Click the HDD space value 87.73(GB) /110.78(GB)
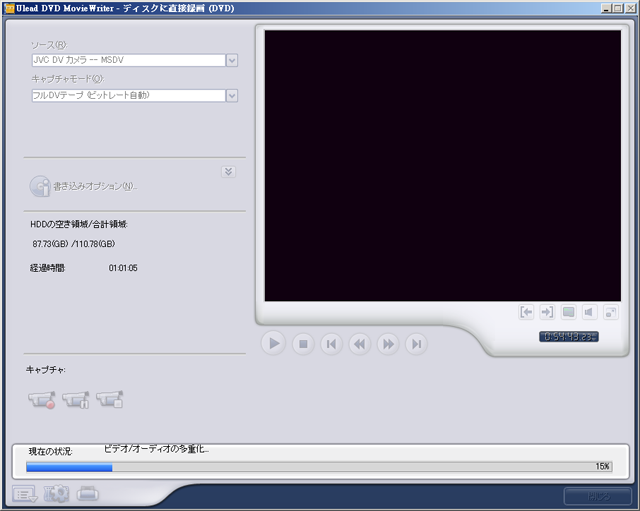640x511 pixels. [x=74, y=244]
